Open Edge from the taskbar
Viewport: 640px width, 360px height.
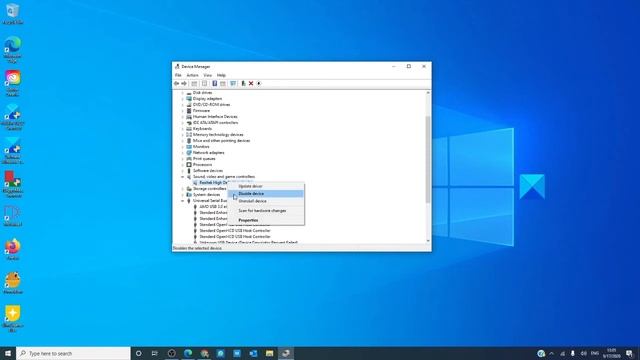pos(188,353)
